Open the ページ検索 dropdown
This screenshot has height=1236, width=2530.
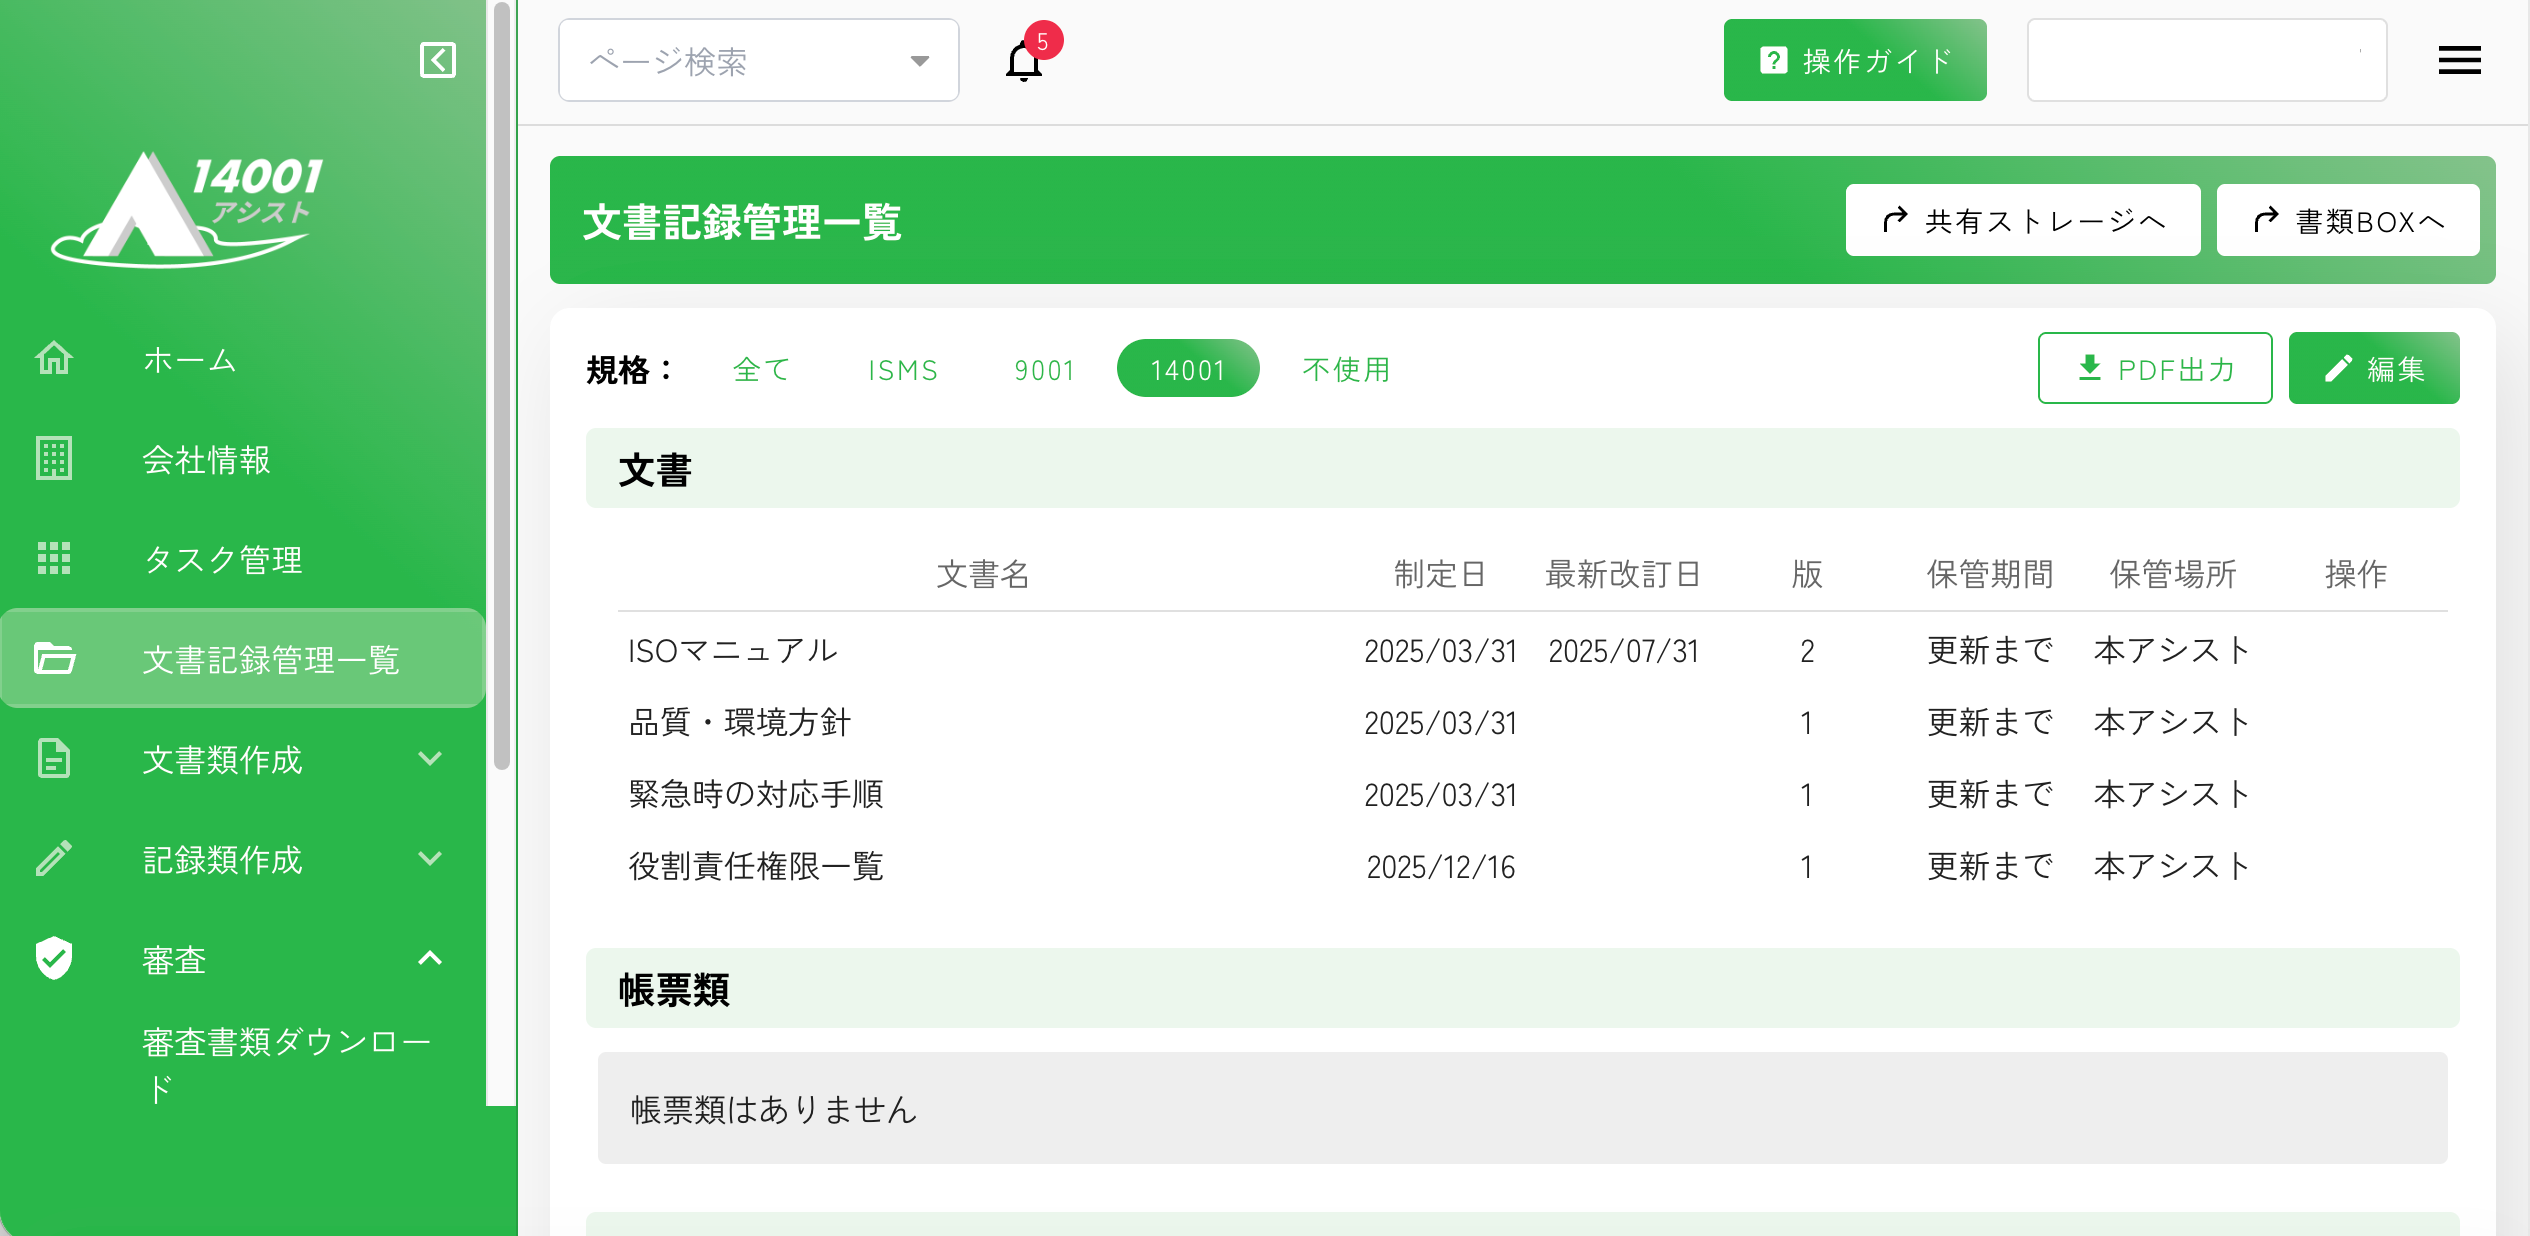tap(758, 60)
